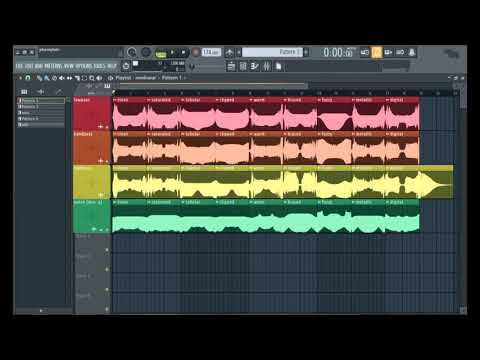Select Pattern 2 in the picker list
This screenshot has height=360, width=480.
(41, 107)
